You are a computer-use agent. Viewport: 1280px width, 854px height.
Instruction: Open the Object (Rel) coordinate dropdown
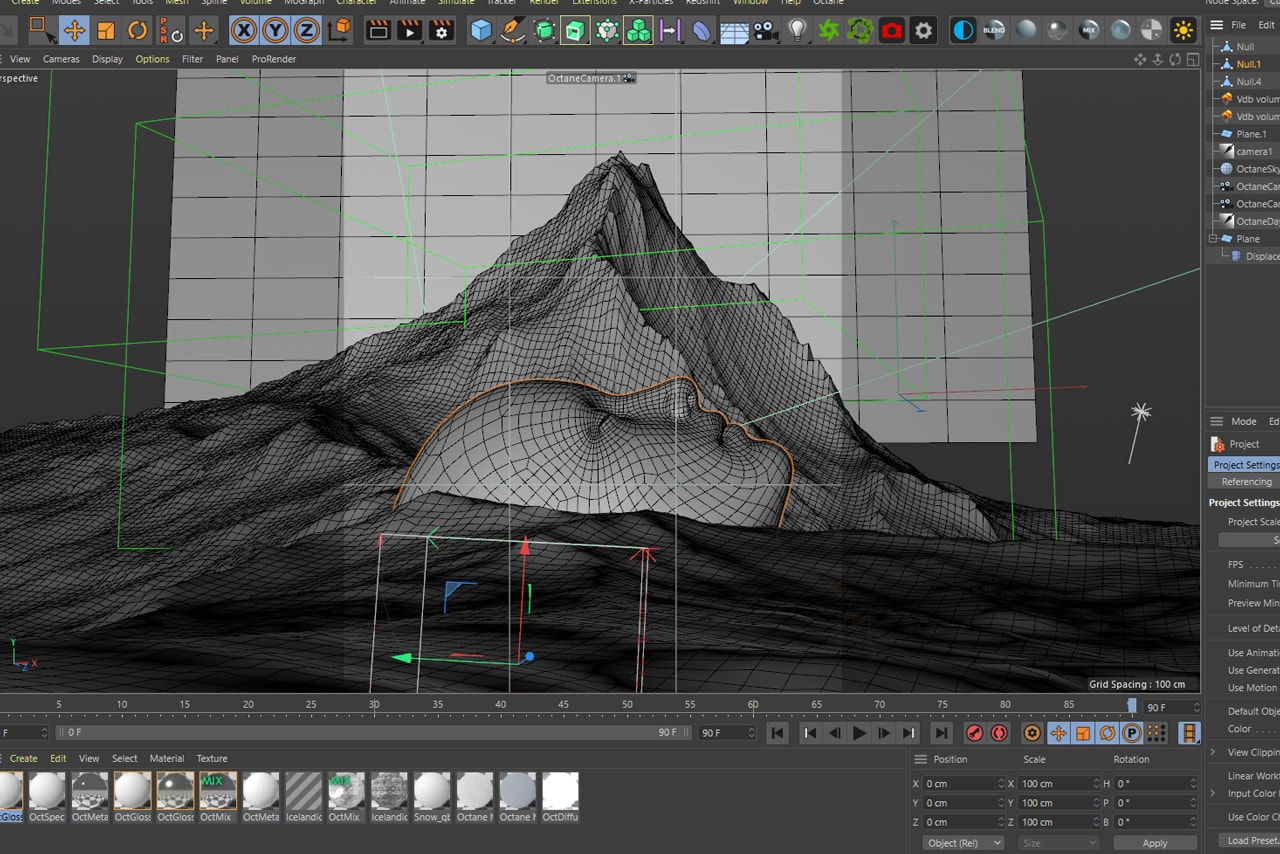tap(962, 843)
